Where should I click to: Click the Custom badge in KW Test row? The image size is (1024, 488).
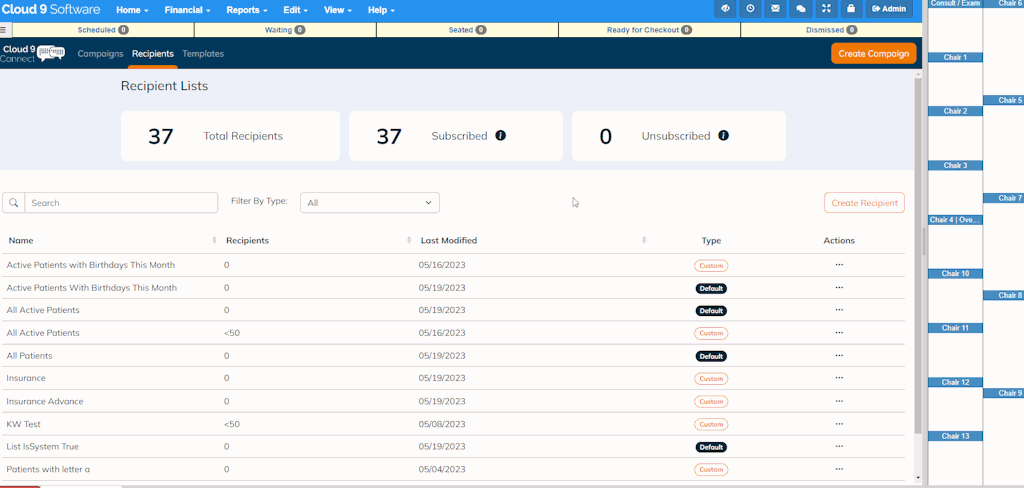tap(711, 425)
